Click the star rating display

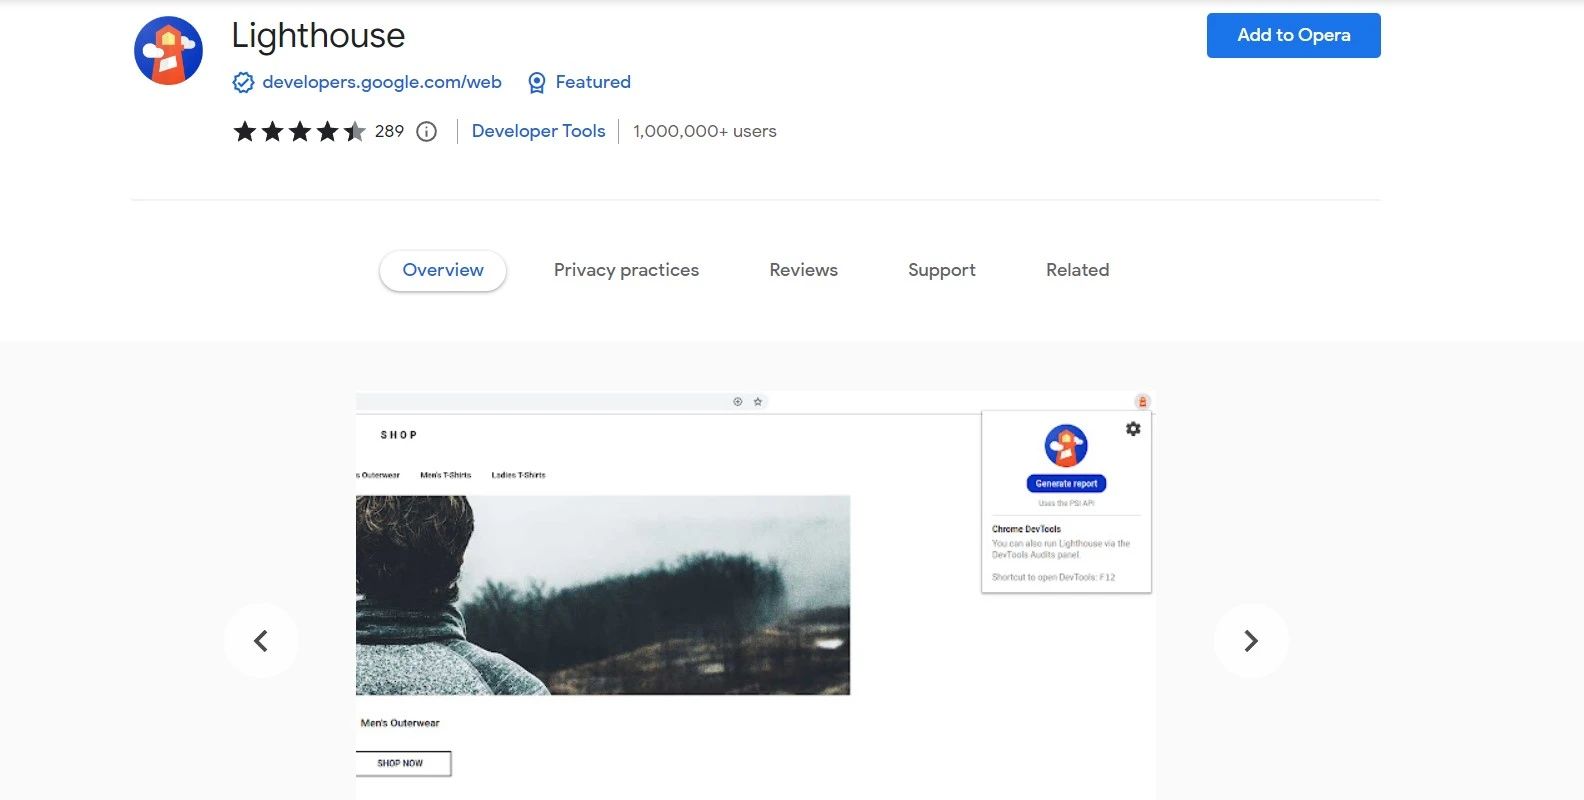[x=300, y=132]
